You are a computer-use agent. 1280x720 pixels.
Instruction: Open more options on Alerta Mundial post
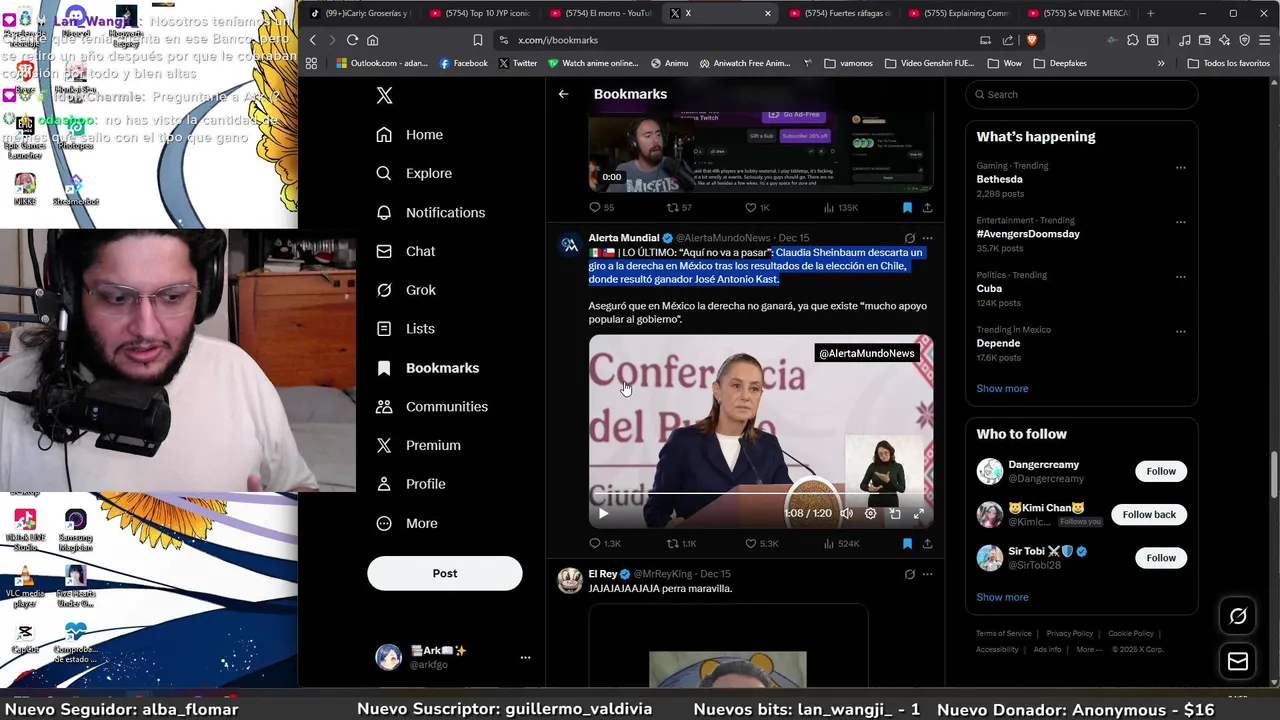(927, 238)
